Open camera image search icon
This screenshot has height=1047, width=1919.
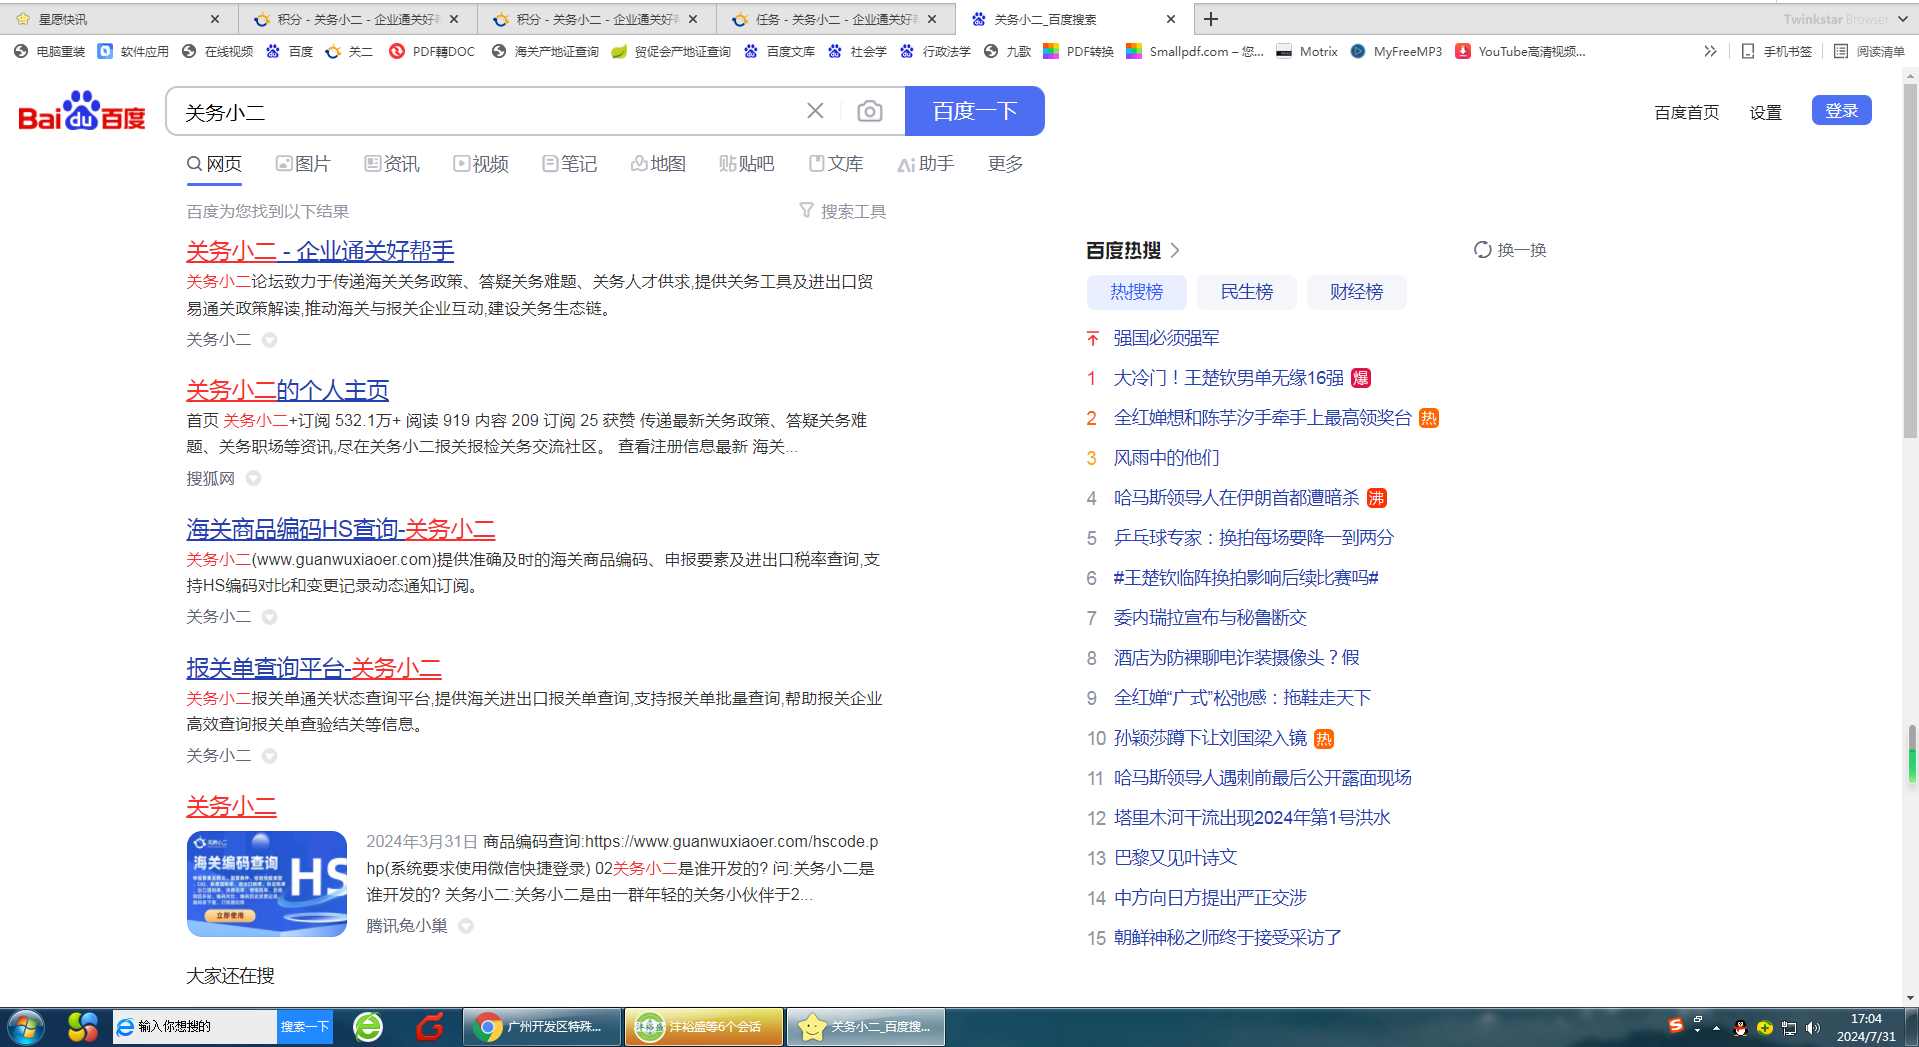point(870,111)
